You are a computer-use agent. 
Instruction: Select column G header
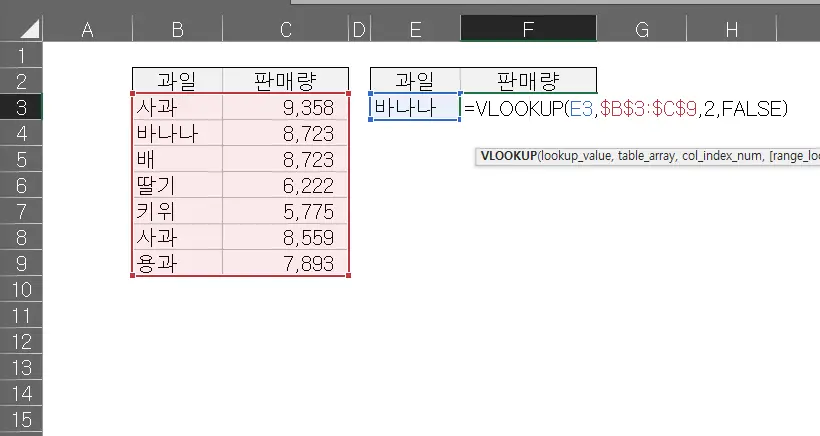pos(642,29)
